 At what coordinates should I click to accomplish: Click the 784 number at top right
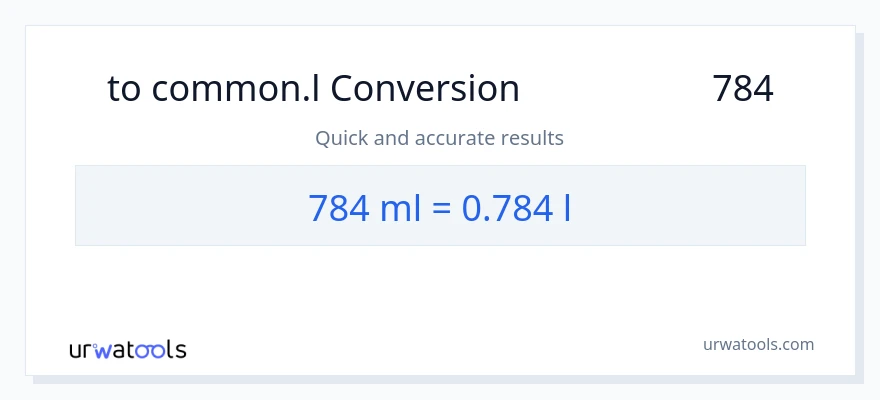click(x=743, y=89)
